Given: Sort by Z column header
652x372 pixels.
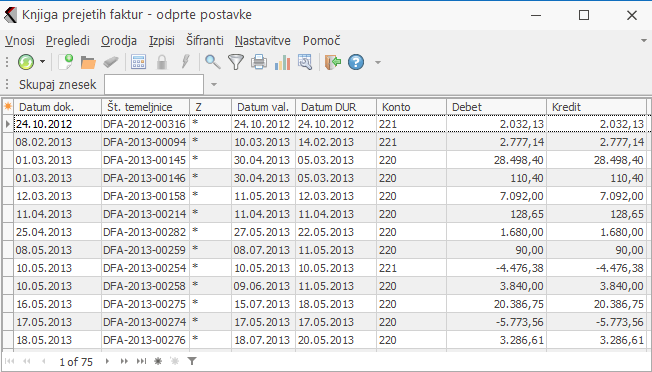Looking at the screenshot, I should tap(210, 107).
